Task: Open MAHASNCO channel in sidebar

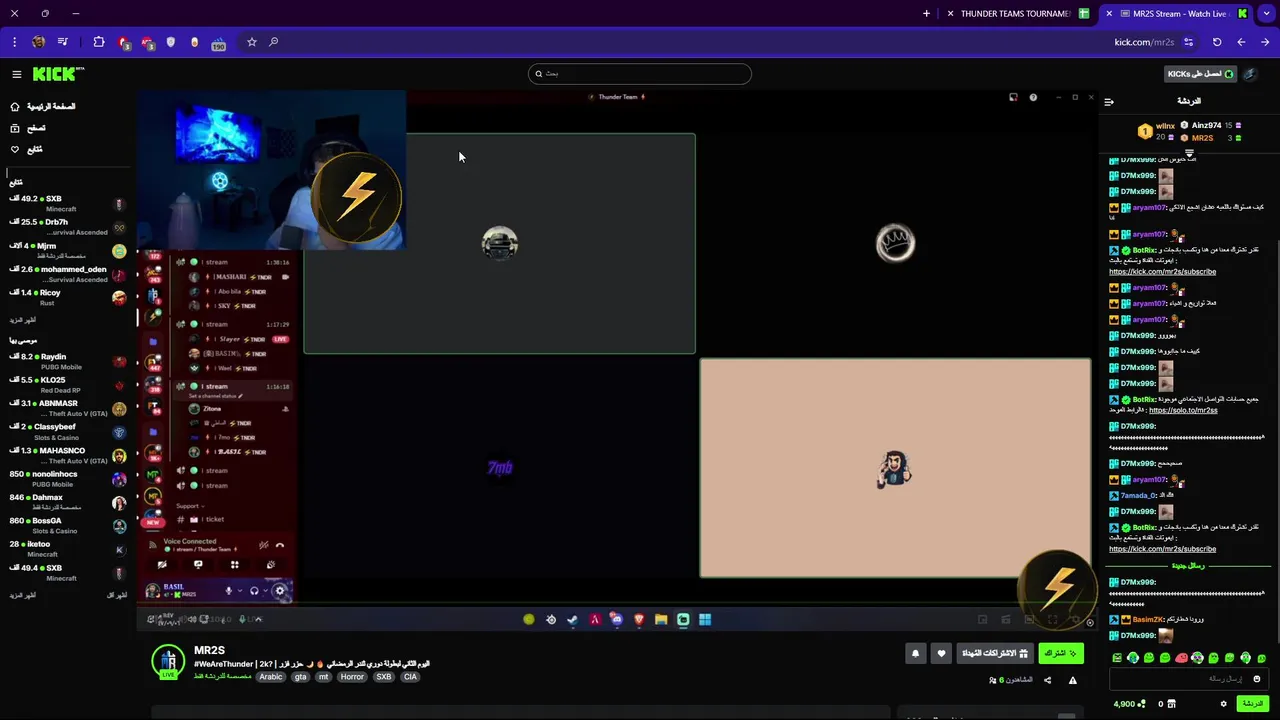Action: (67, 455)
